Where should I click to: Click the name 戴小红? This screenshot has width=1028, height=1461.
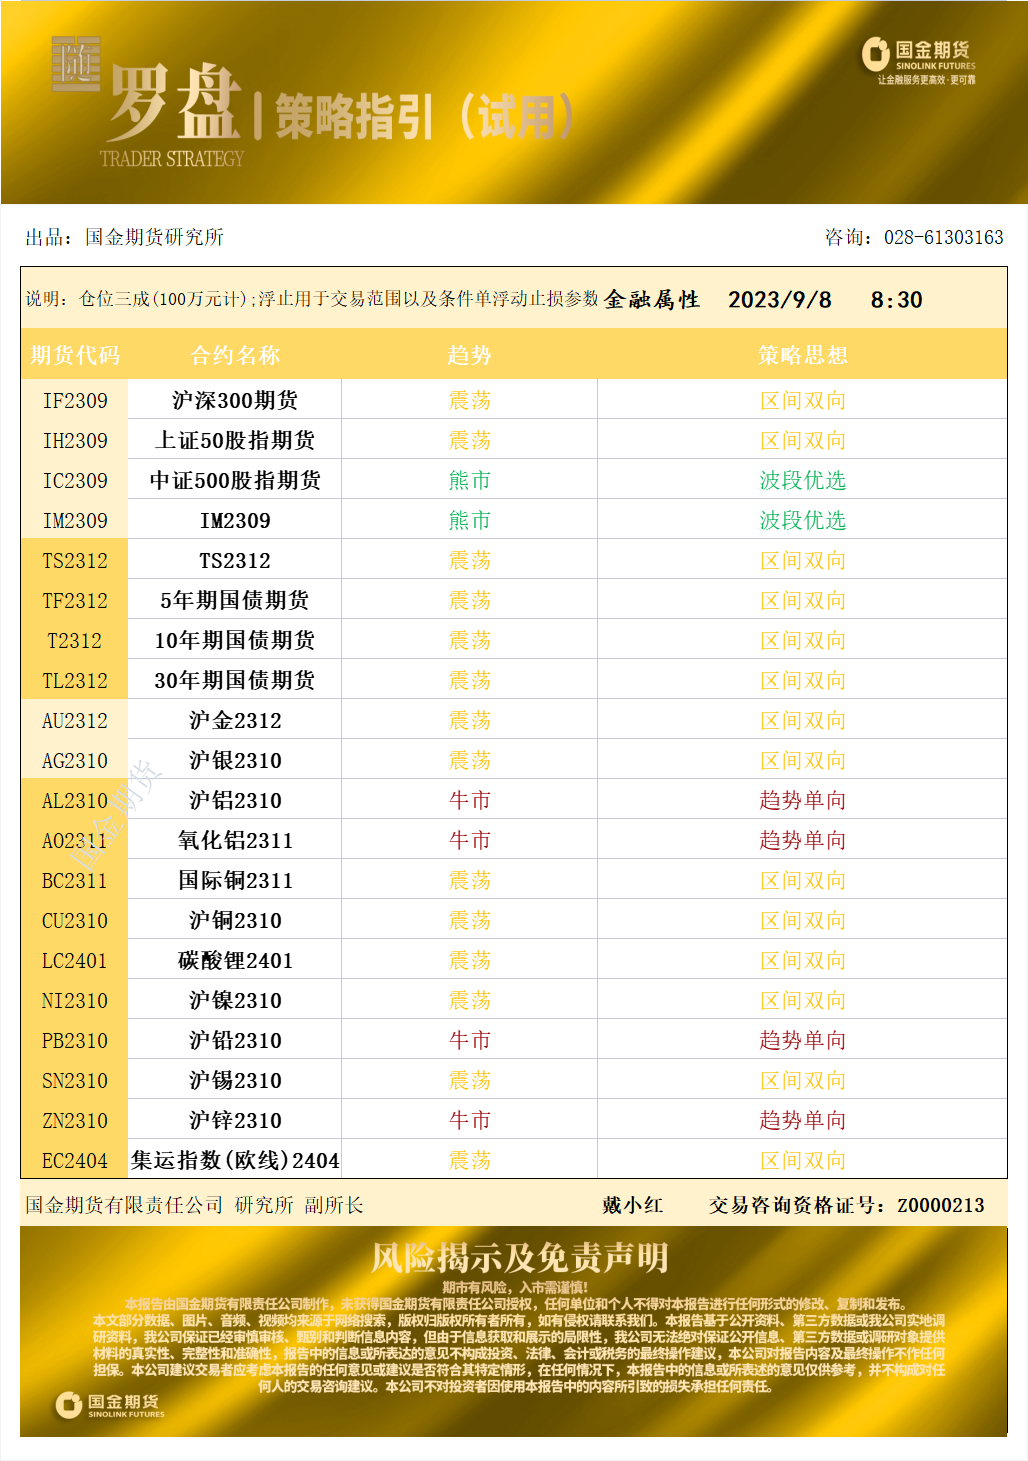point(632,1205)
